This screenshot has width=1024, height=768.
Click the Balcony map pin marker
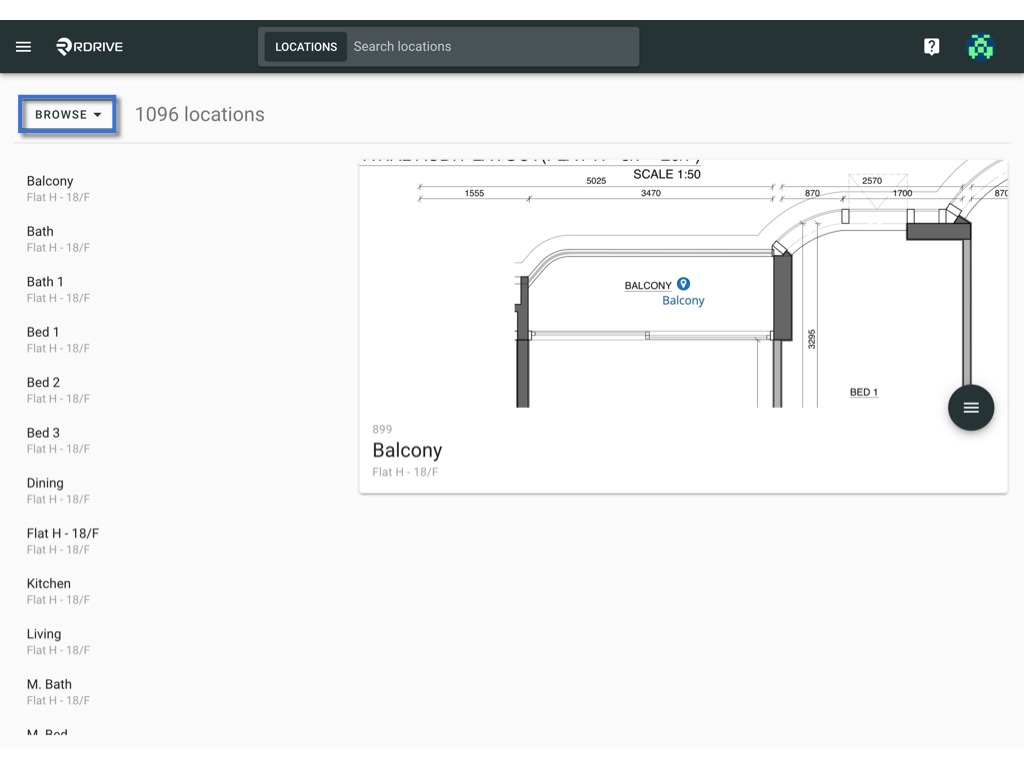tap(683, 283)
